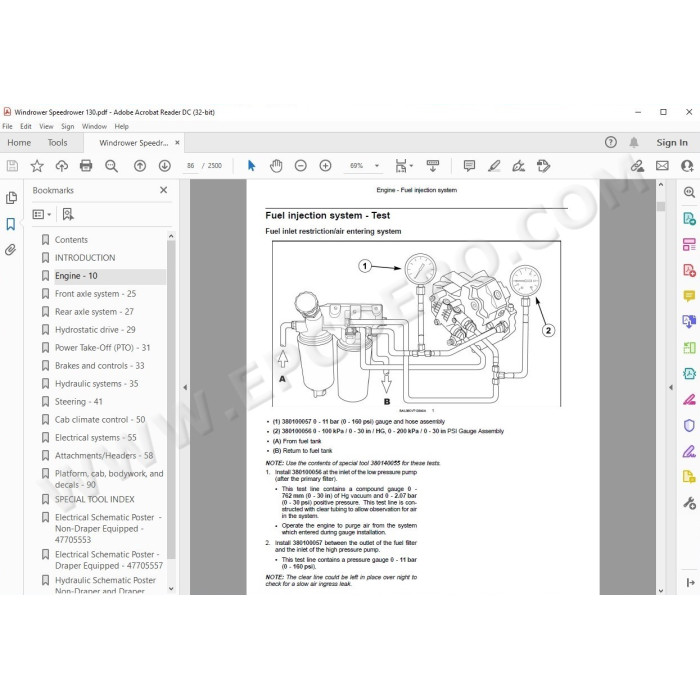Open the INTRODUCTION bookmark
700x700 pixels.
pos(85,258)
